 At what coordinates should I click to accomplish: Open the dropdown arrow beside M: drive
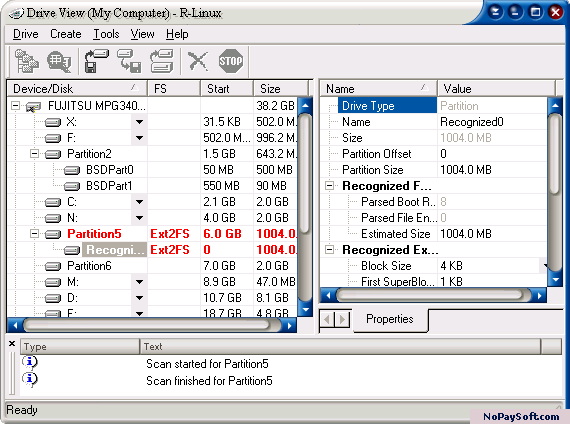click(139, 282)
